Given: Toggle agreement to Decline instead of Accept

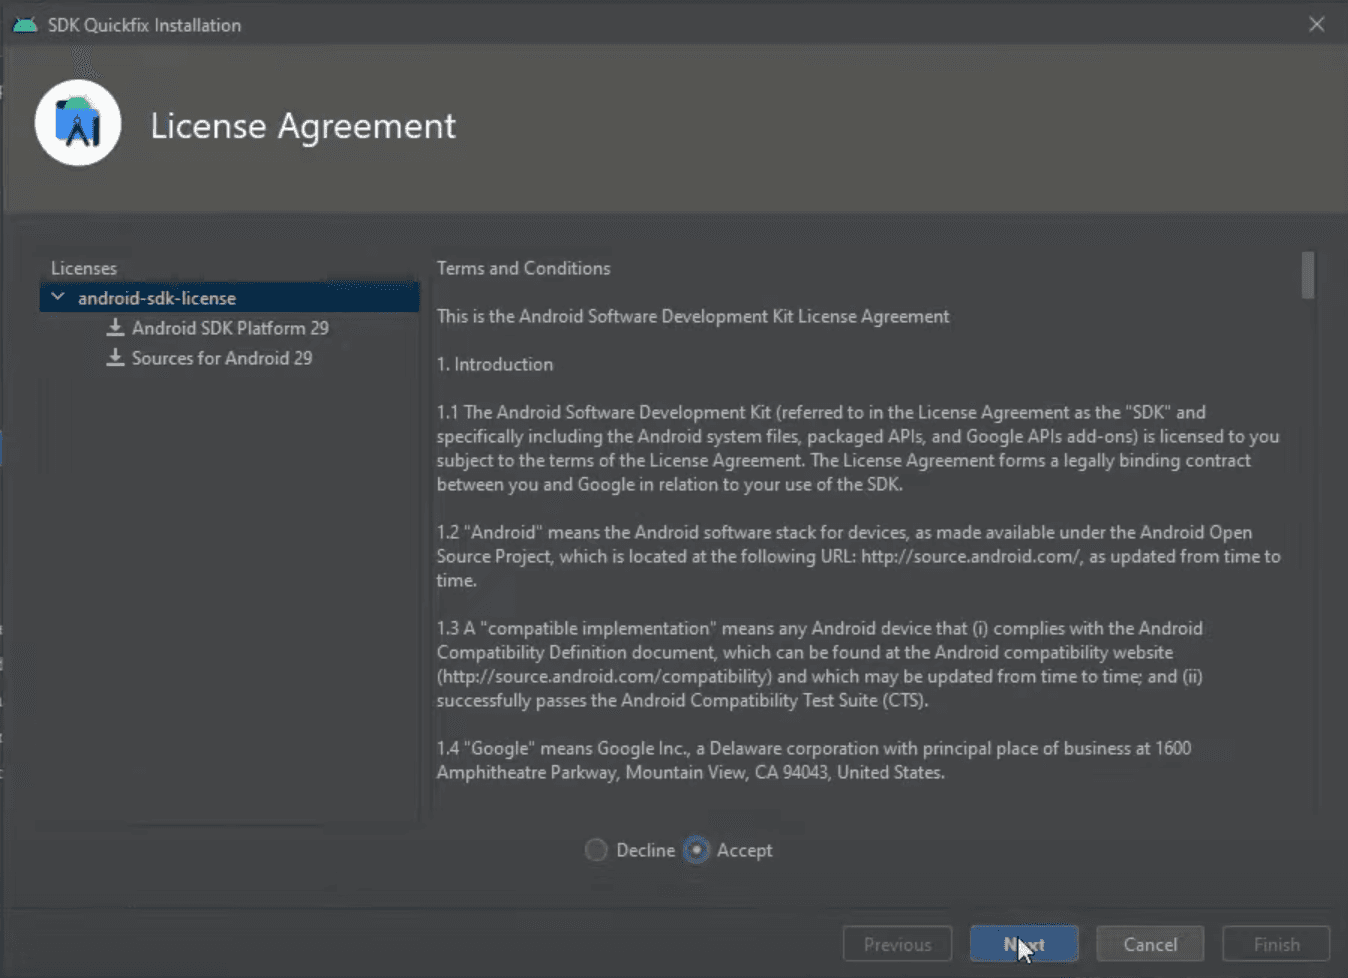Looking at the screenshot, I should pos(596,849).
